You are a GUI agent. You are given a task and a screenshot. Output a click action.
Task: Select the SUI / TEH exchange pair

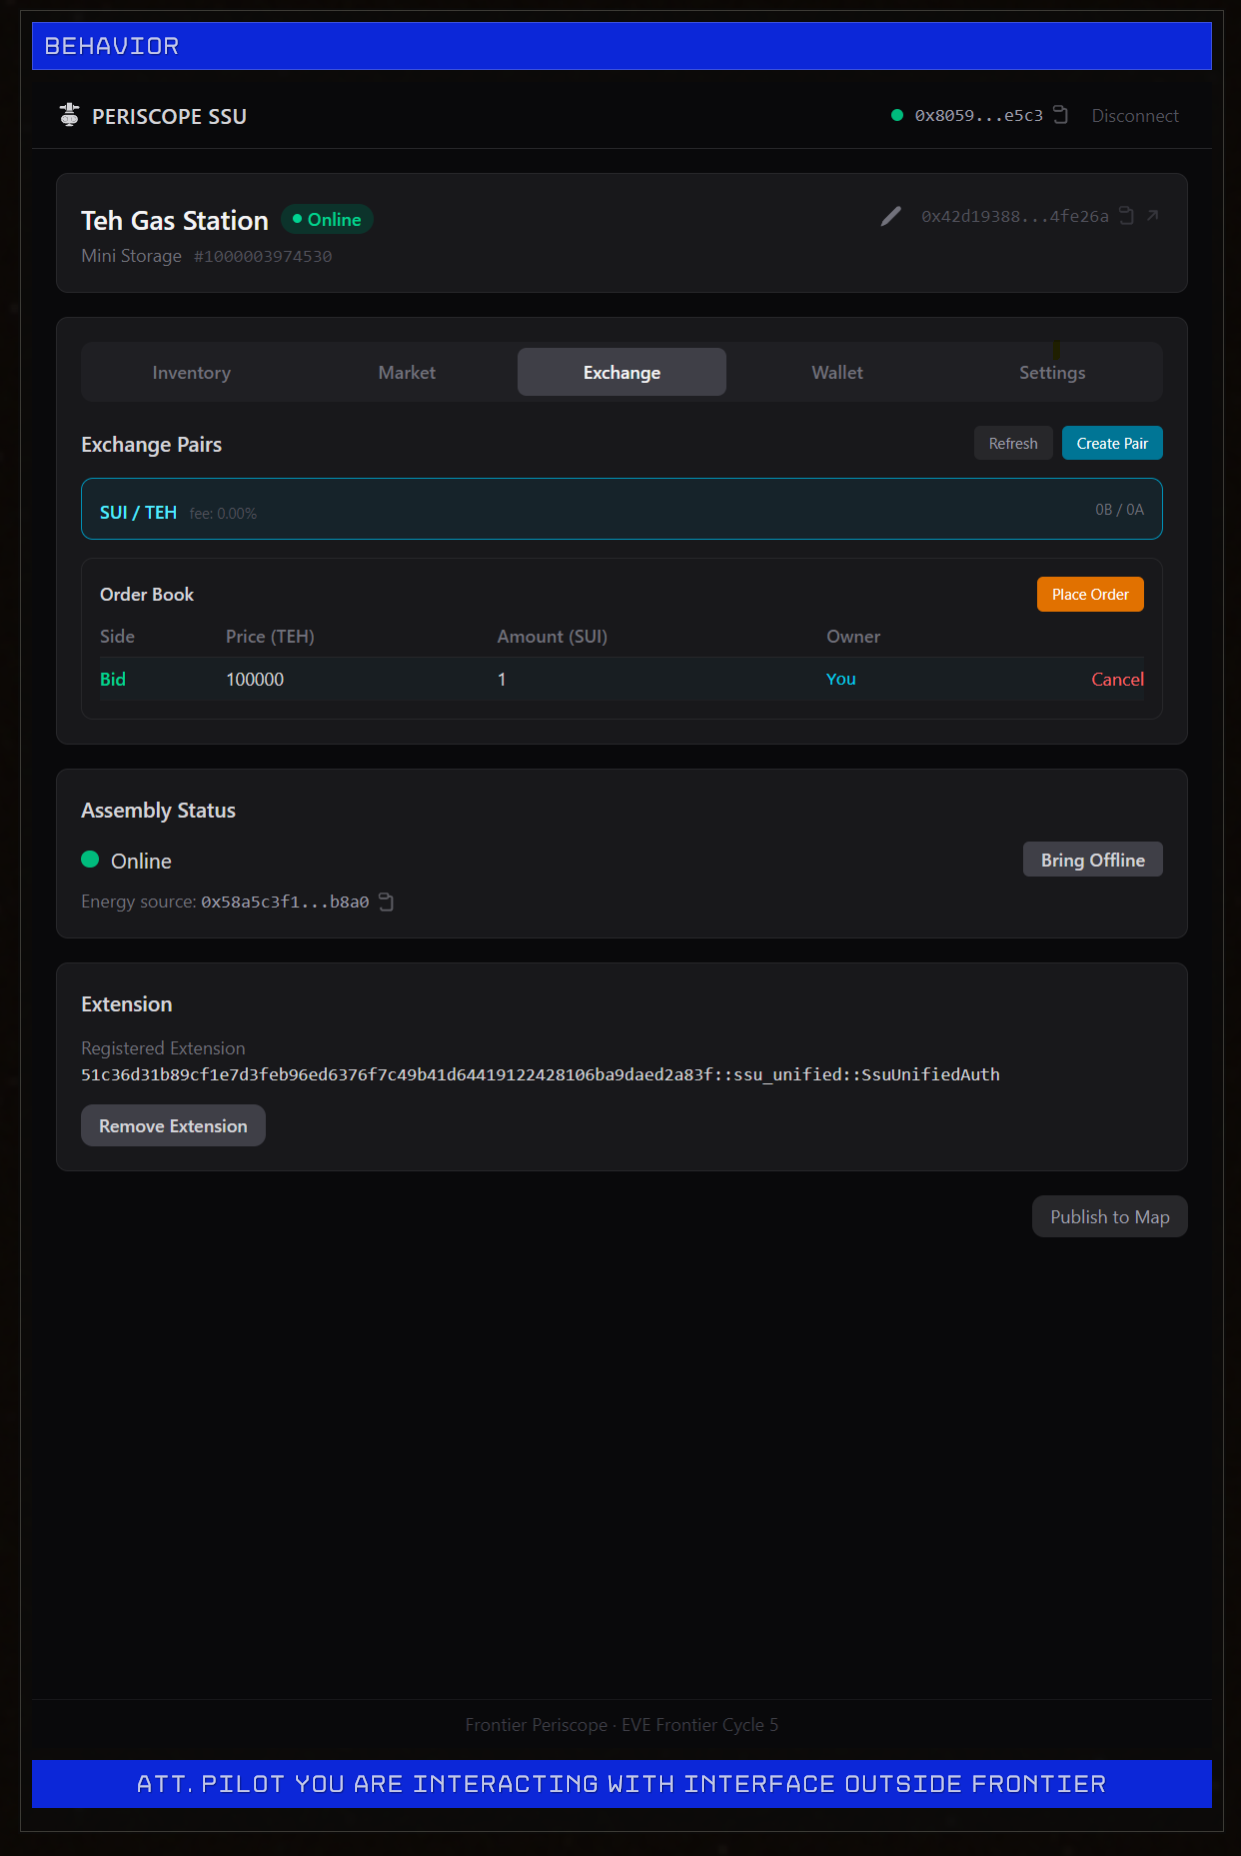[x=622, y=509]
